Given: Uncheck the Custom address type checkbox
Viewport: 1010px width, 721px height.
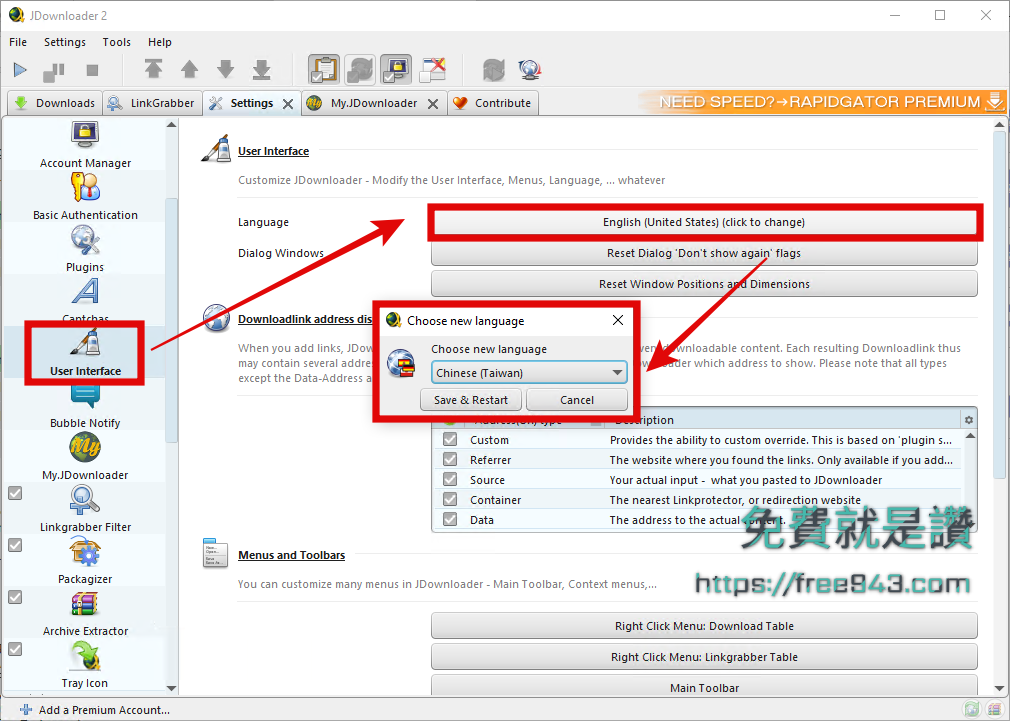Looking at the screenshot, I should coord(450,440).
